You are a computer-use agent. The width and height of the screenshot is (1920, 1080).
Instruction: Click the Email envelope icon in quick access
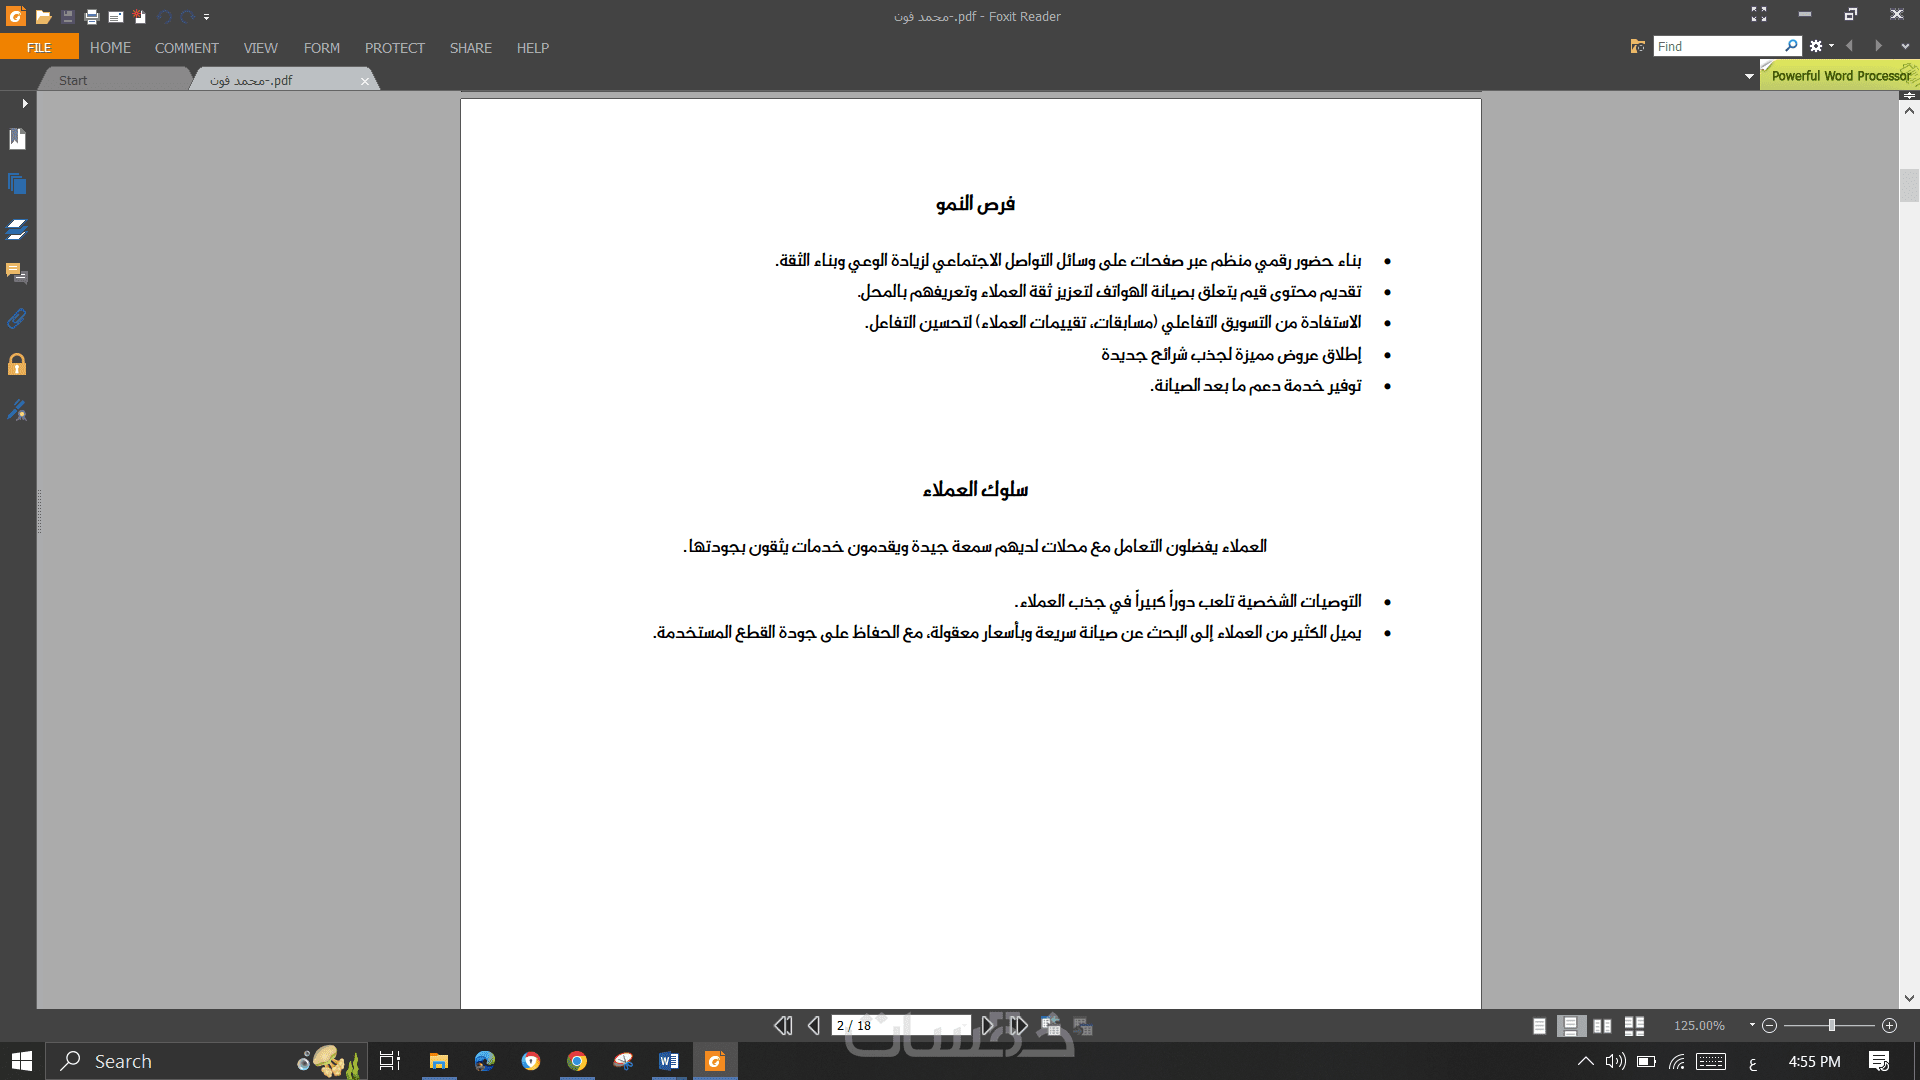116,17
